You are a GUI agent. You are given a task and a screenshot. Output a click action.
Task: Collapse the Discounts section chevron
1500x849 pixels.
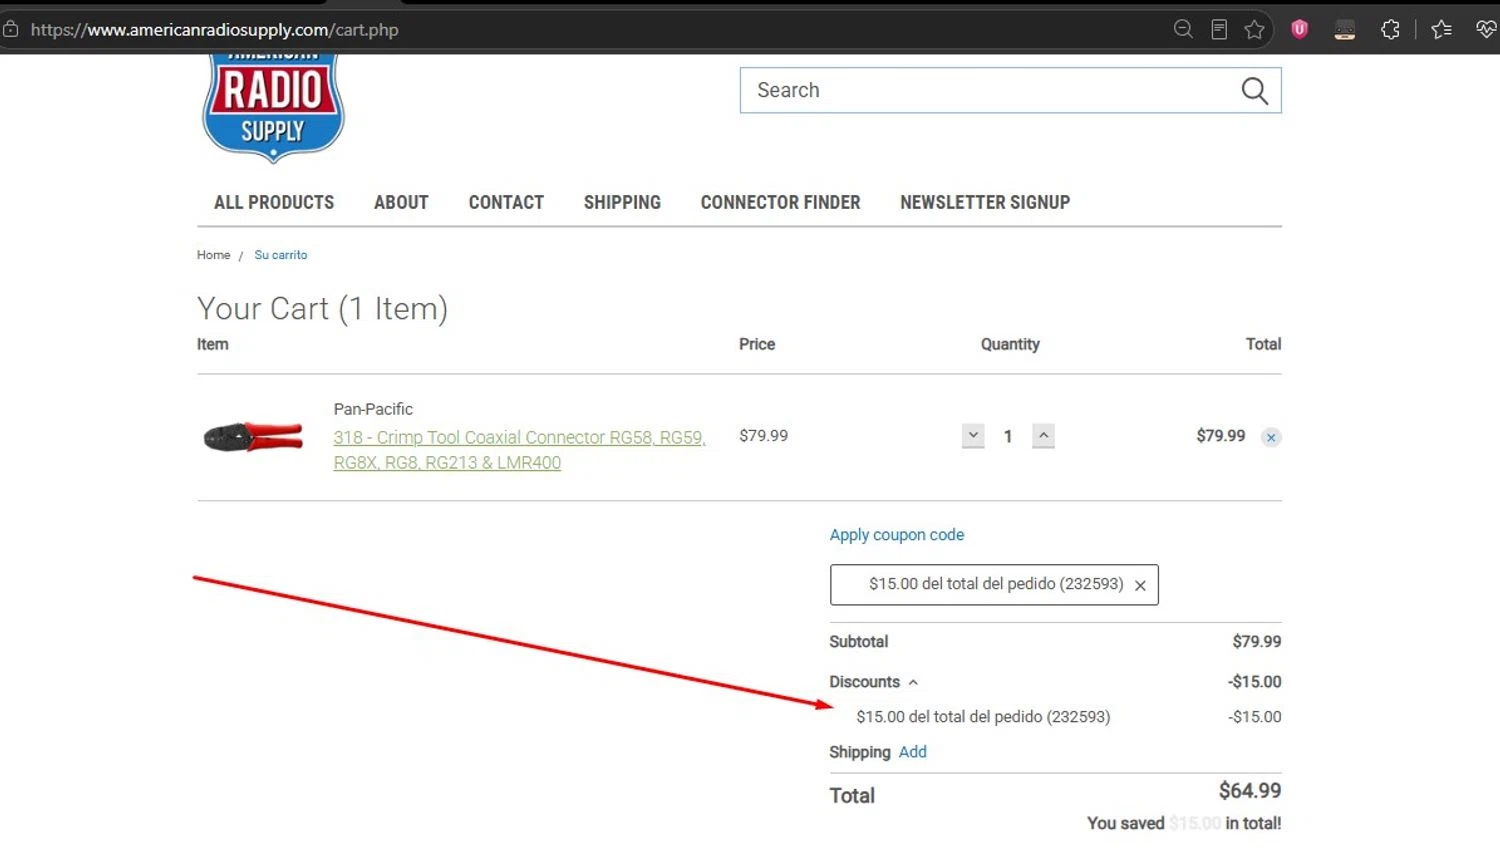913,682
